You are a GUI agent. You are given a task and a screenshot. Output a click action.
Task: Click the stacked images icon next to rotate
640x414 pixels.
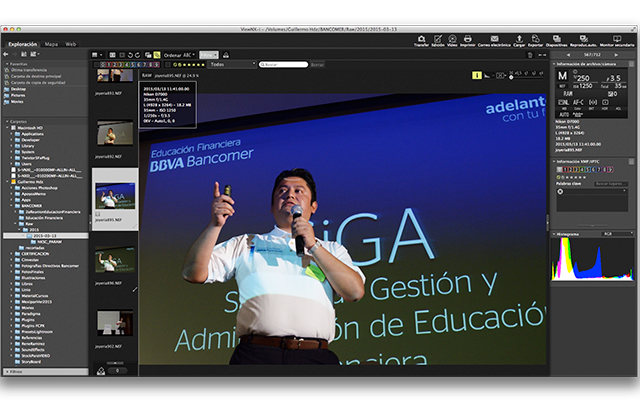click(x=148, y=55)
